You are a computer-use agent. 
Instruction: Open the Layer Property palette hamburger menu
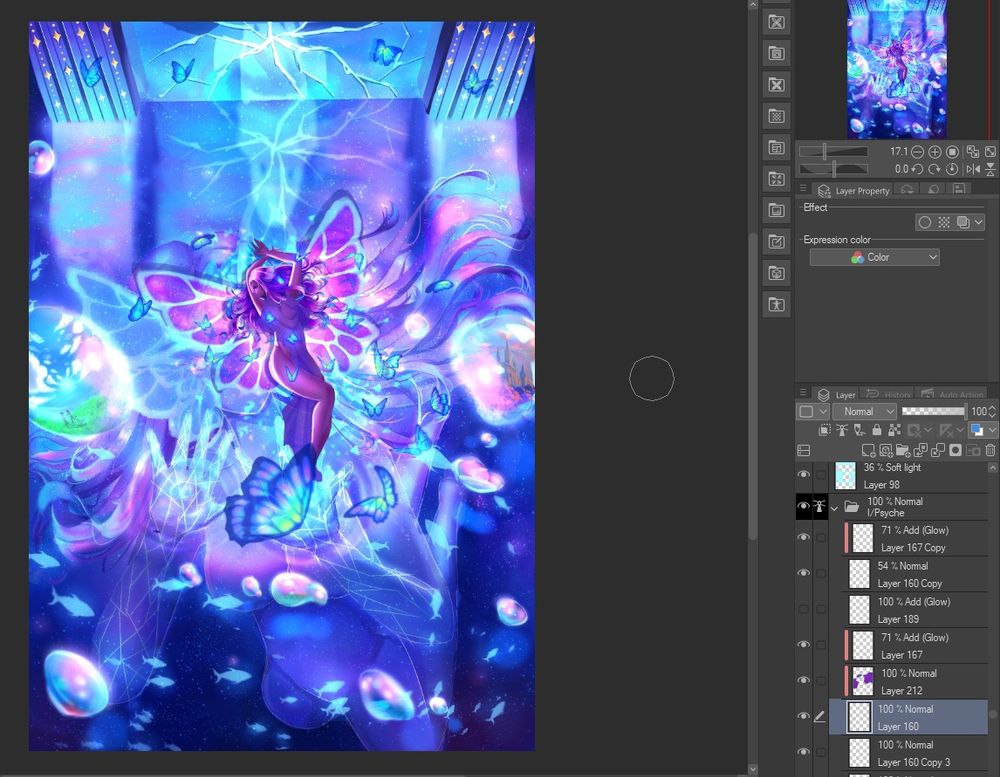click(804, 189)
